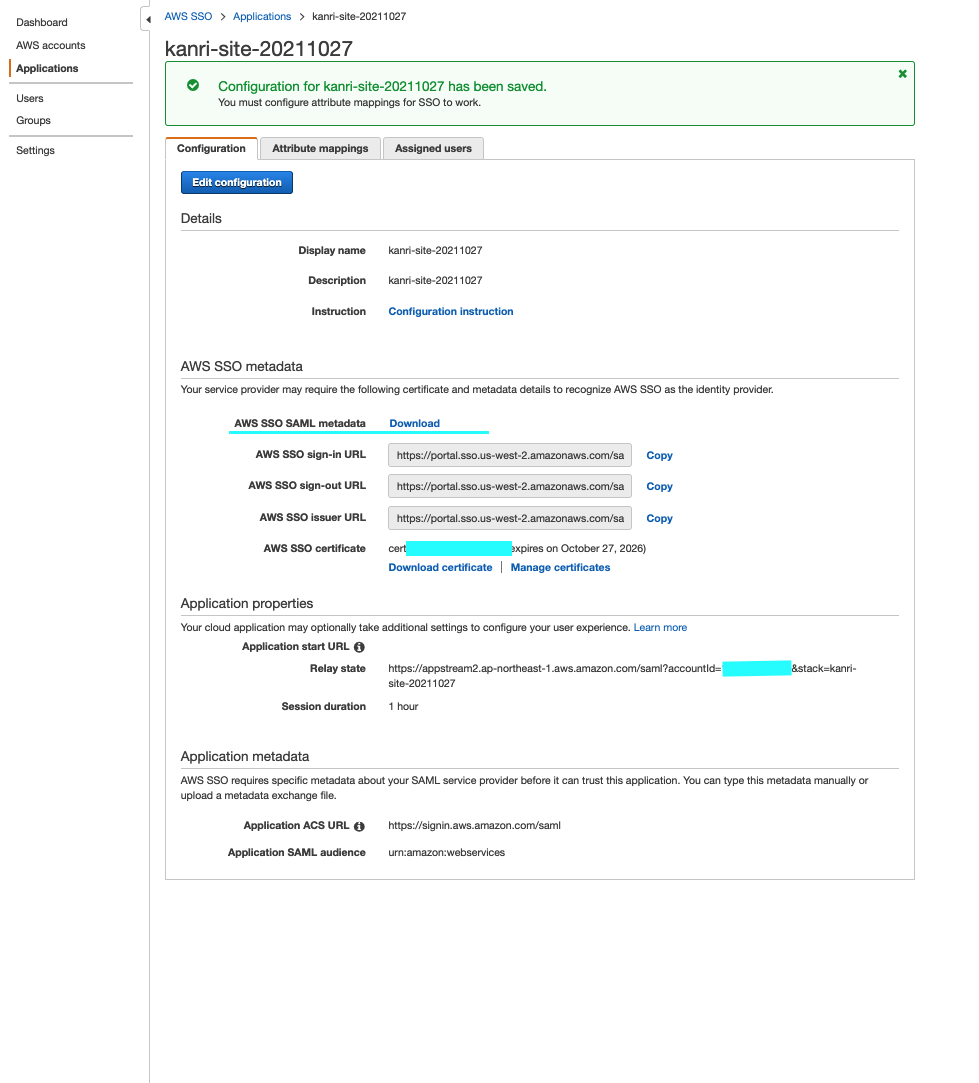
Task: Switch to the Assigned users tab
Action: point(433,148)
